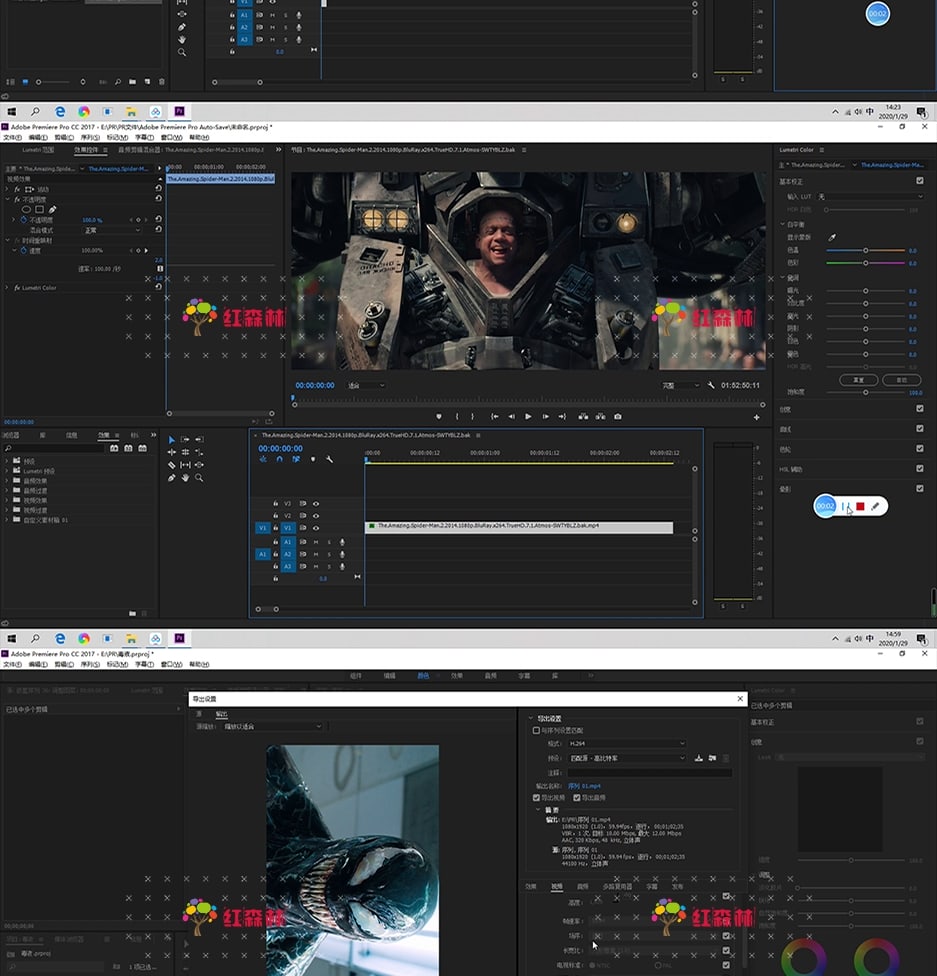Click the 色温 temperature slider handle
The width and height of the screenshot is (937, 976).
click(865, 250)
